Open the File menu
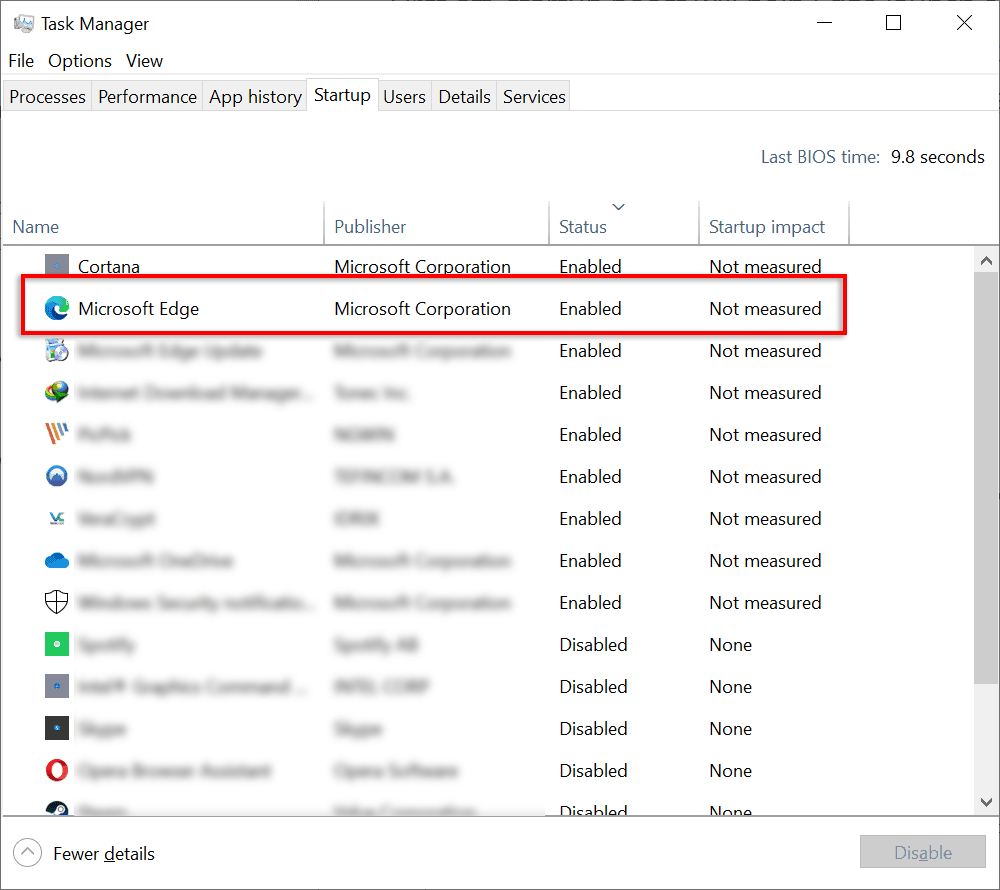 coord(21,61)
